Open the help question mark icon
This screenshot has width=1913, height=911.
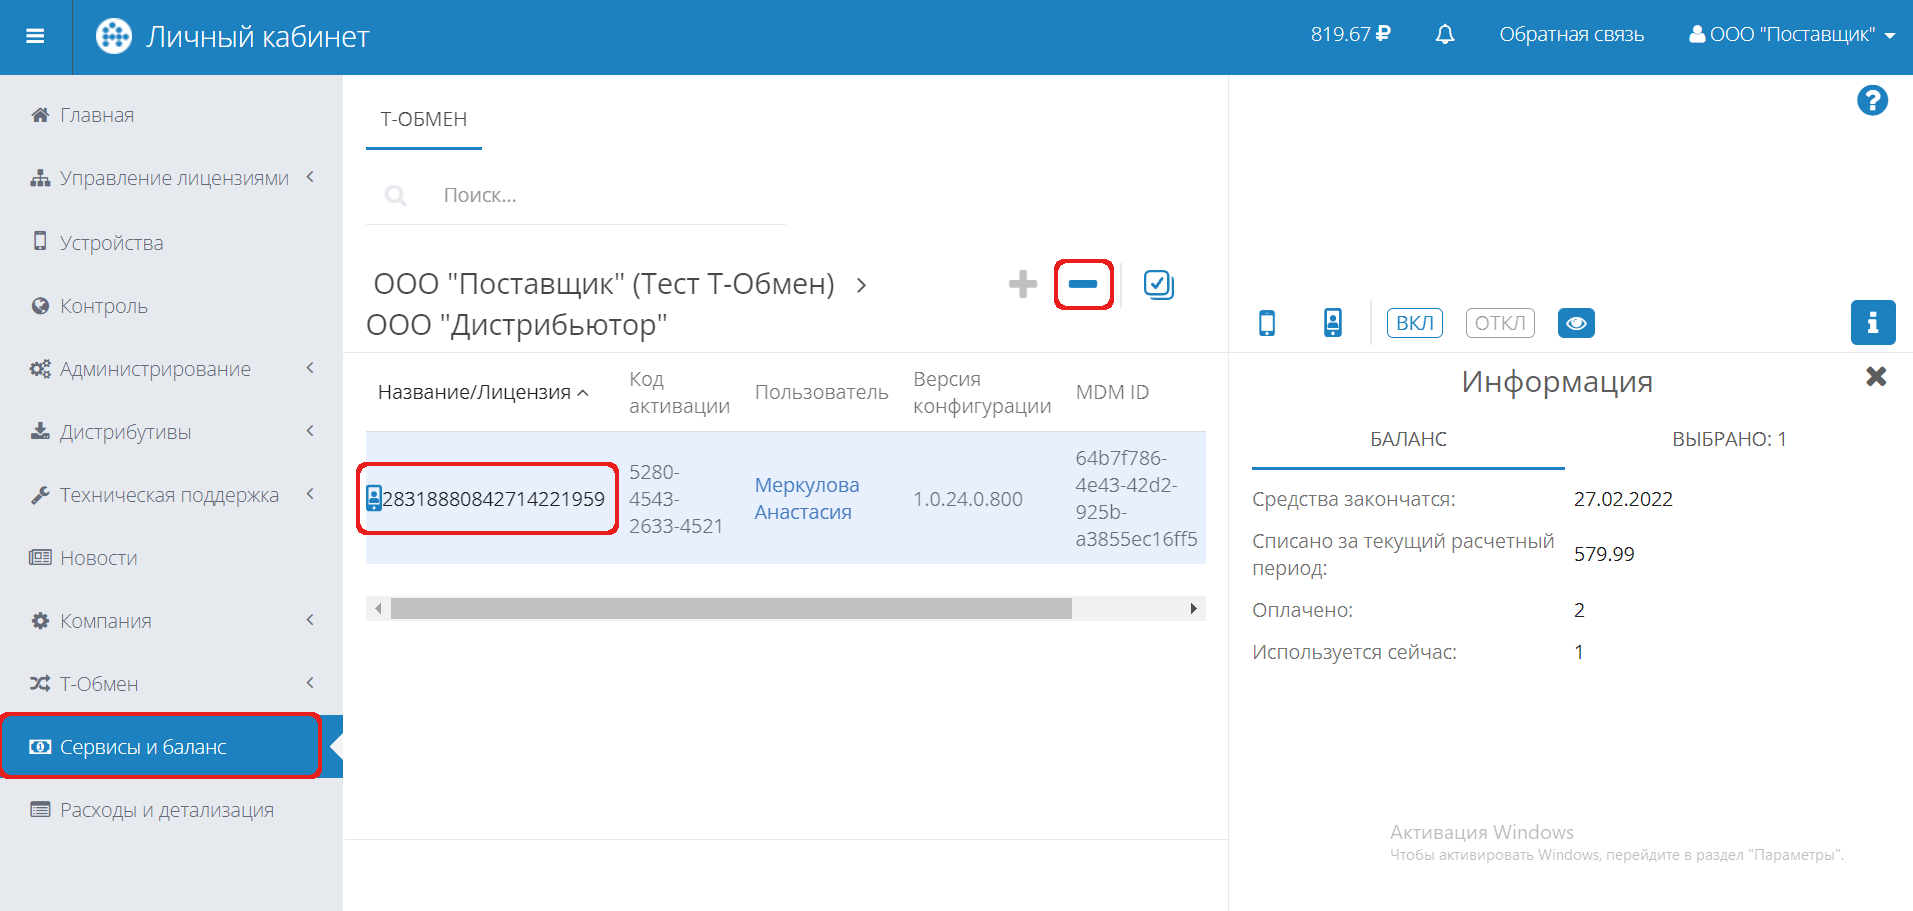(1872, 100)
